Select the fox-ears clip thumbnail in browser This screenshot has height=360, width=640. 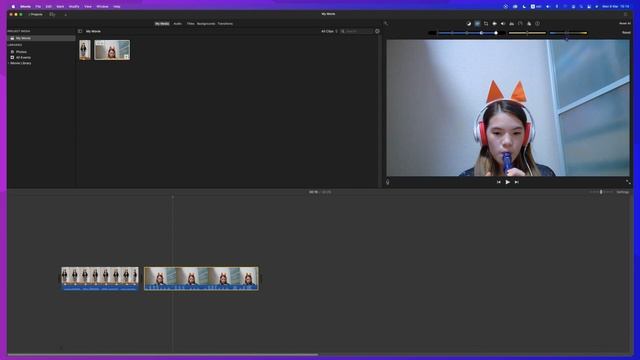112,50
